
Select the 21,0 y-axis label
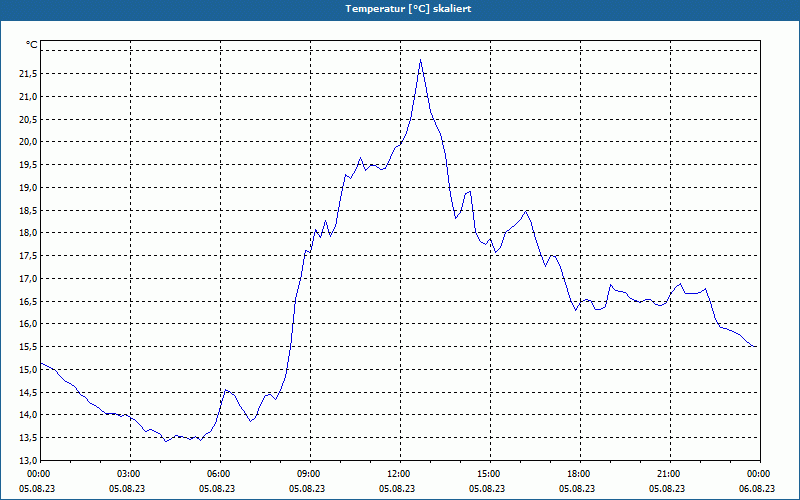pyautogui.click(x=28, y=96)
